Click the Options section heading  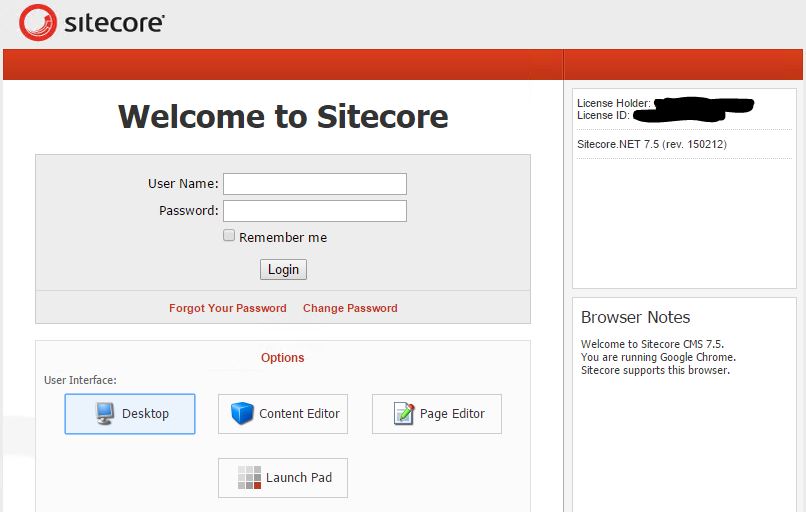282,358
